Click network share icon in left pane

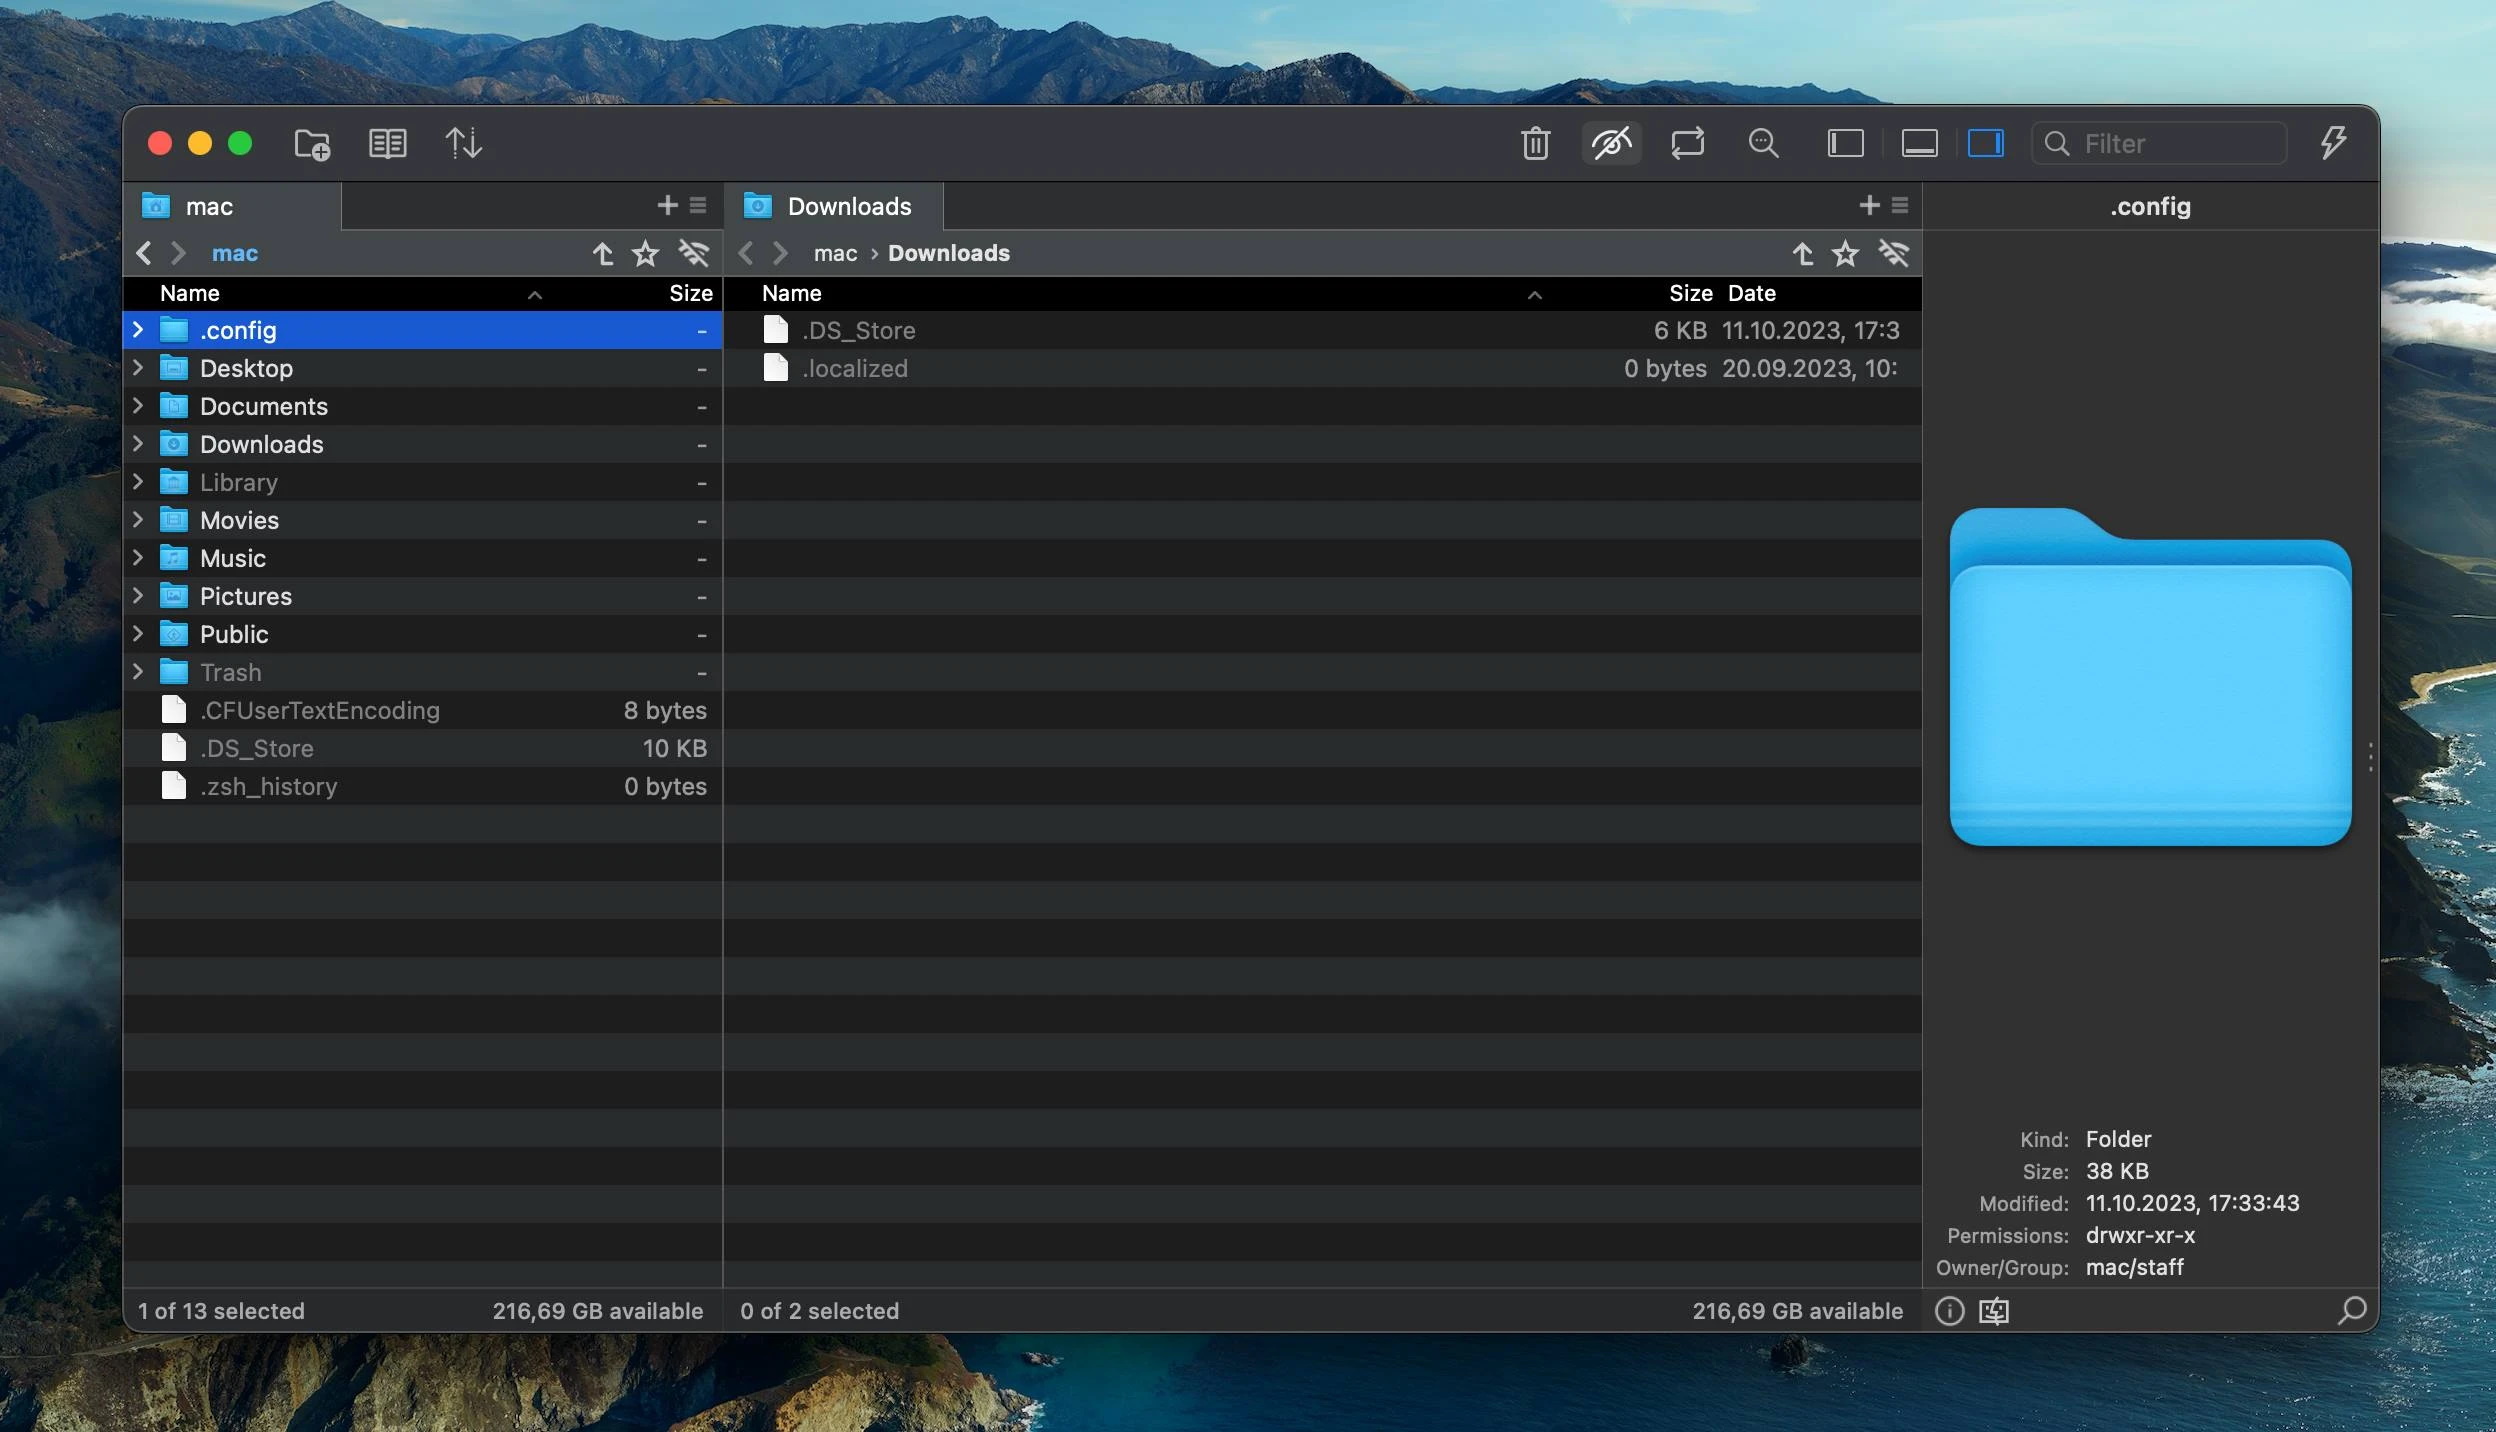[693, 253]
